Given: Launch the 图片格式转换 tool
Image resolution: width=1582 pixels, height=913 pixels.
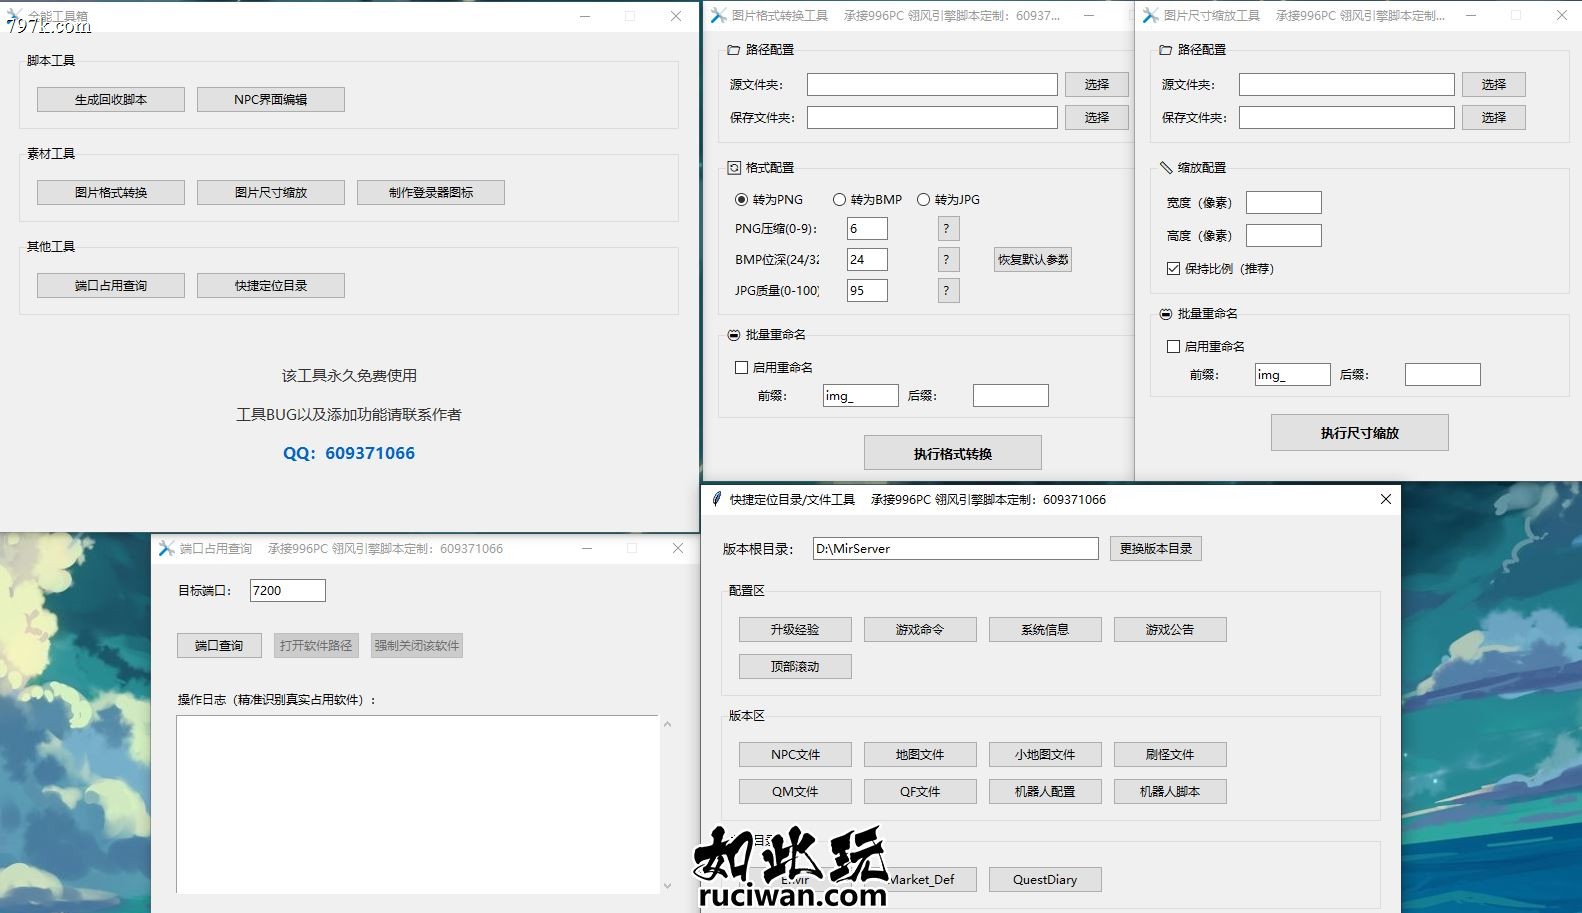Looking at the screenshot, I should pyautogui.click(x=111, y=192).
